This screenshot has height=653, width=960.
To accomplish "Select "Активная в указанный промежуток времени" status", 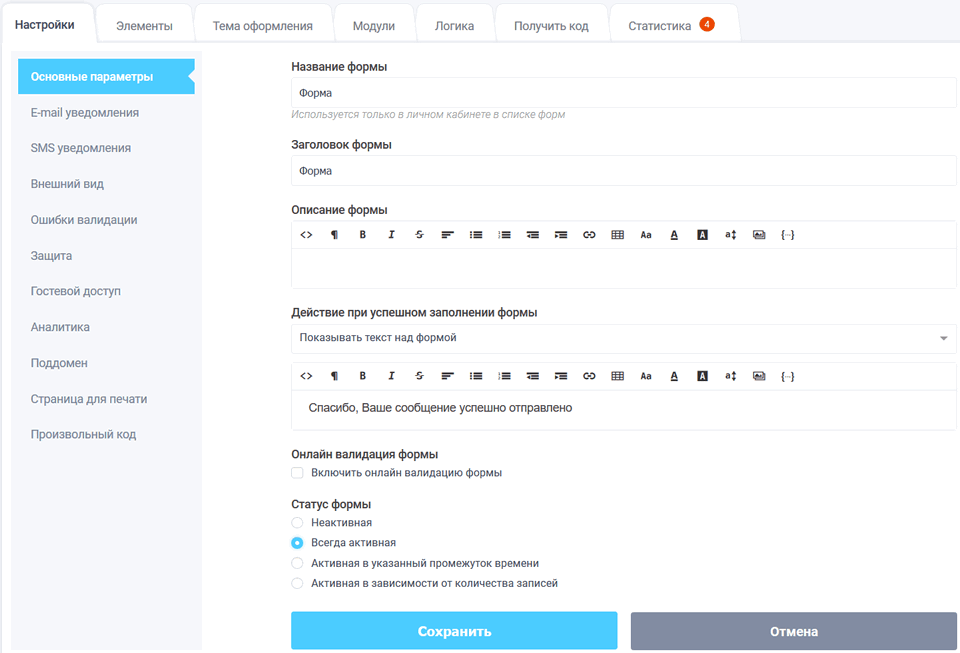I will click(x=297, y=563).
